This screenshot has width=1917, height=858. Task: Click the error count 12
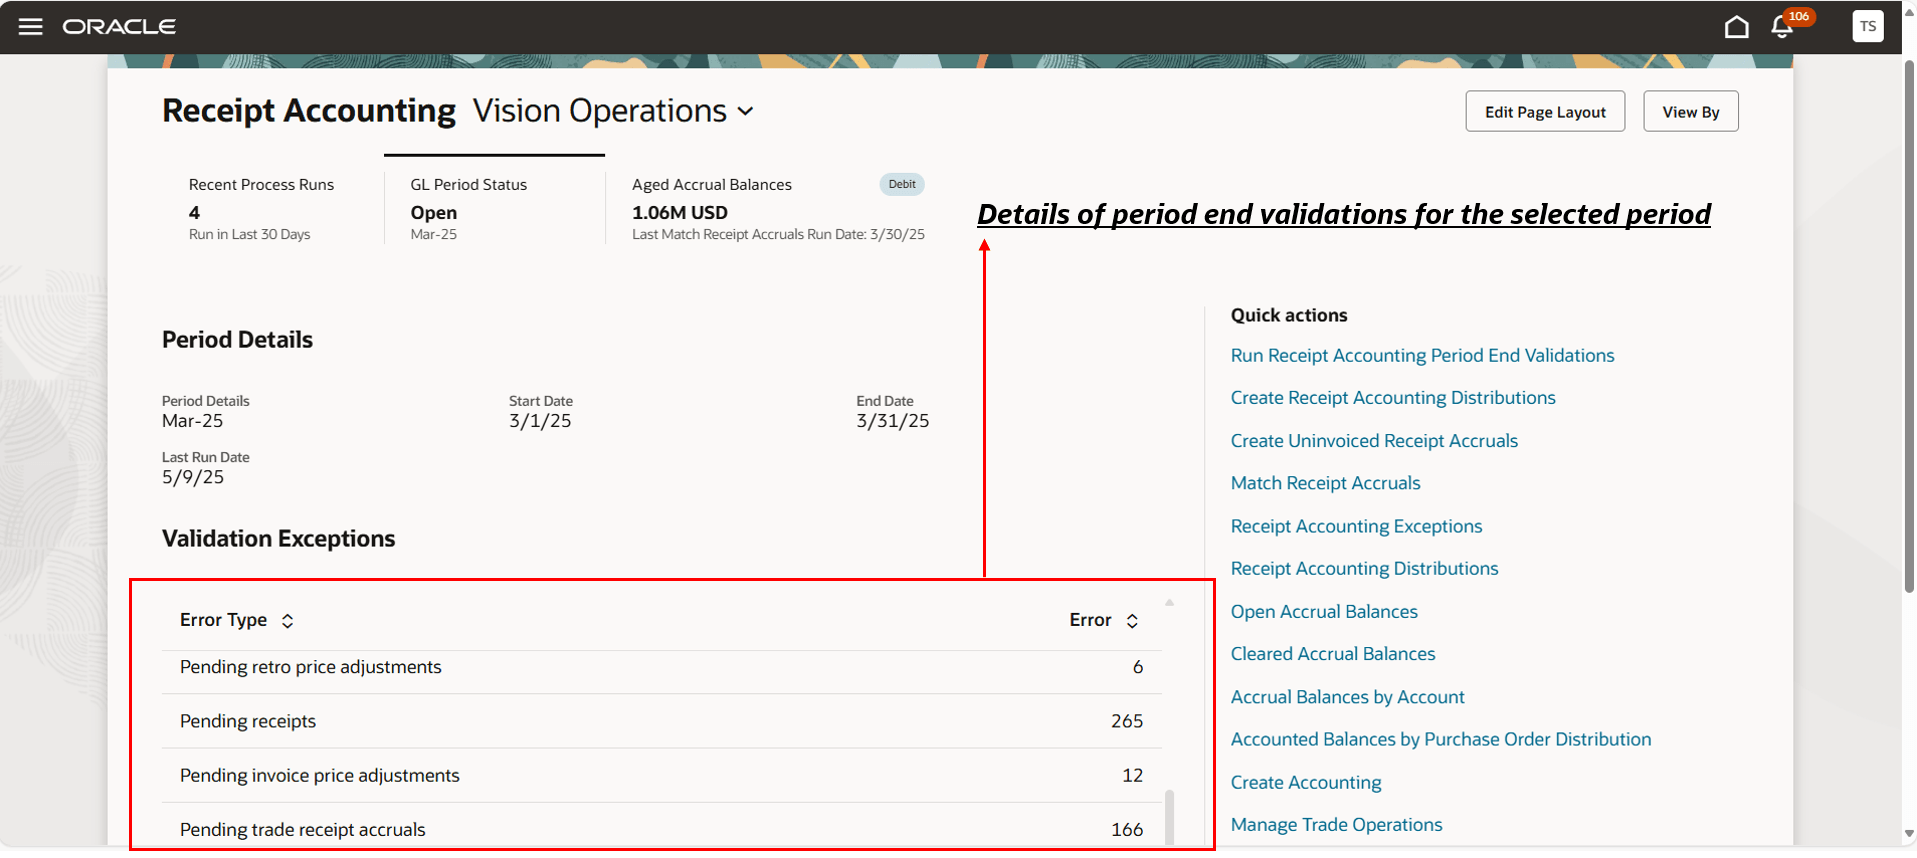coord(1132,776)
